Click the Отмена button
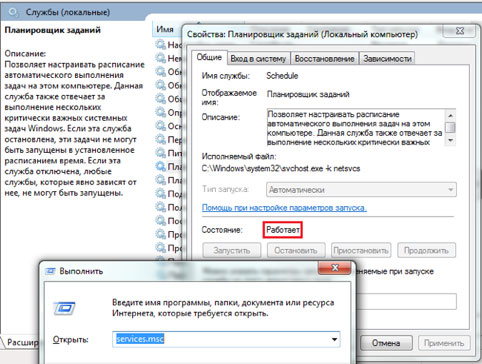482x364 pixels. click(x=386, y=343)
